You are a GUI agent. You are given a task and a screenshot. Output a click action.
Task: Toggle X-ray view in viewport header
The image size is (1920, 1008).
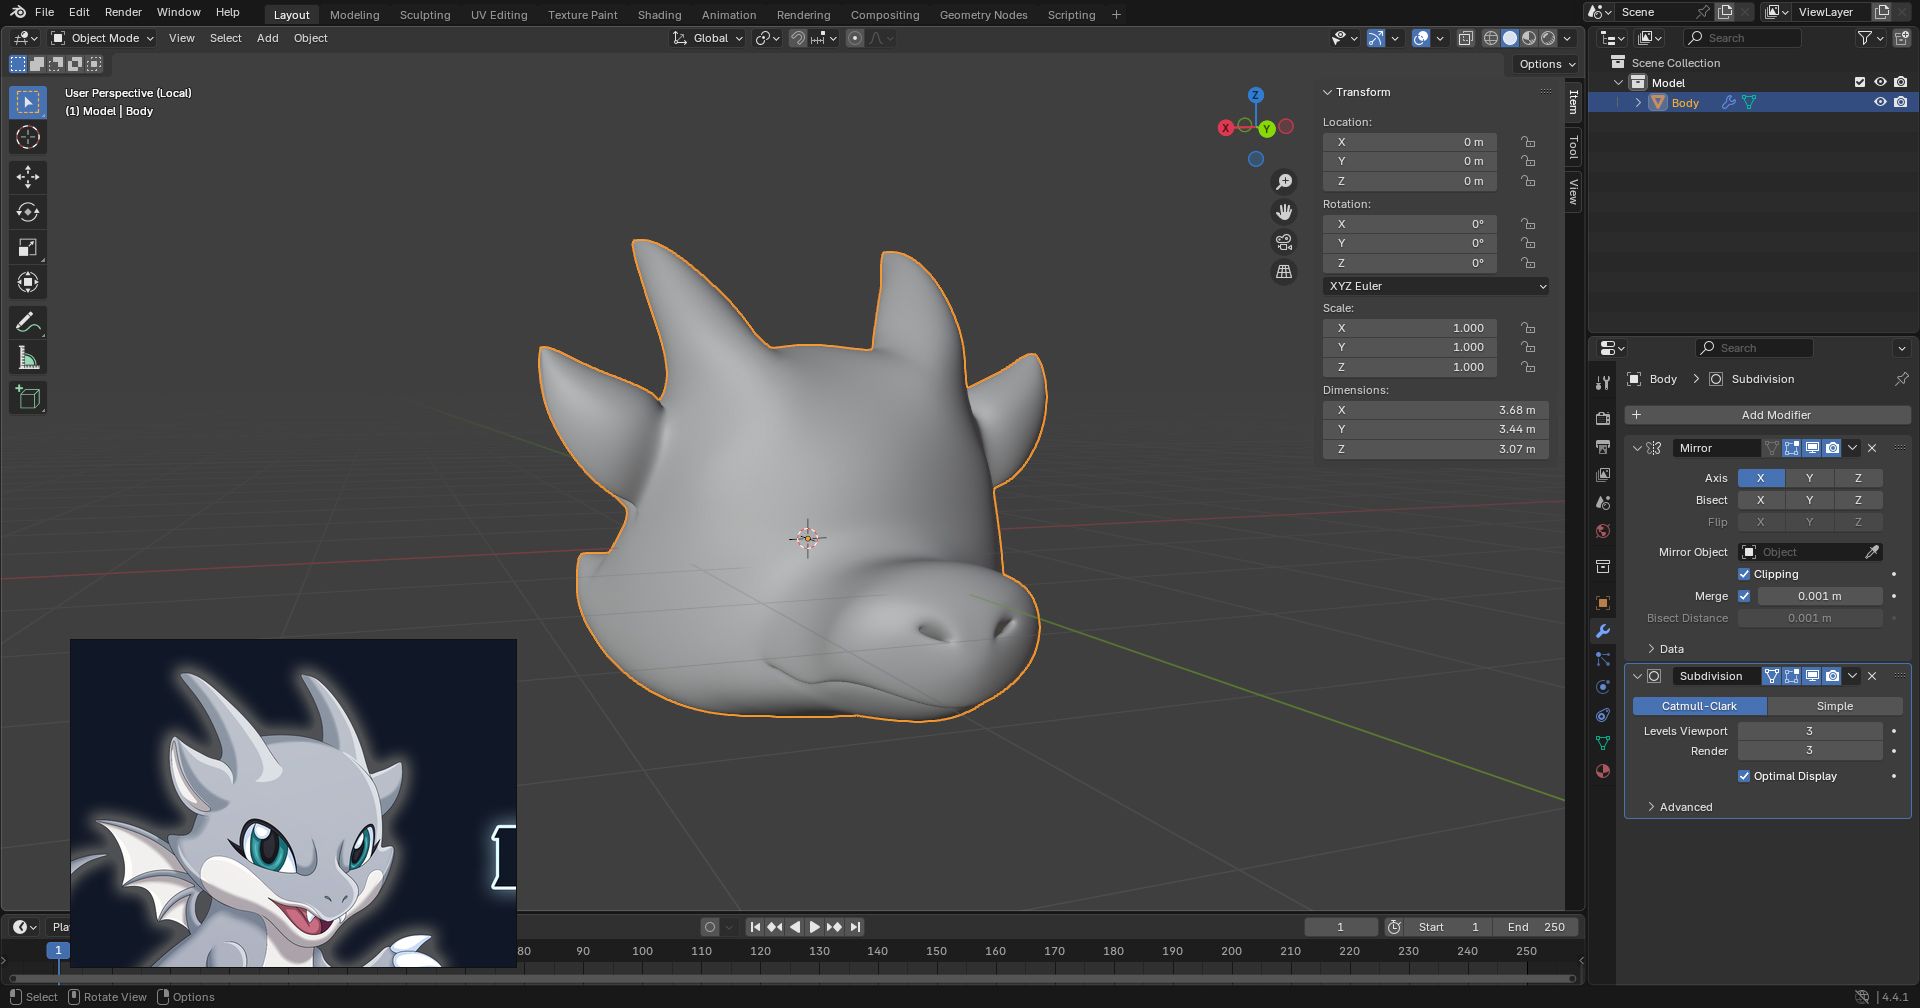click(x=1465, y=38)
